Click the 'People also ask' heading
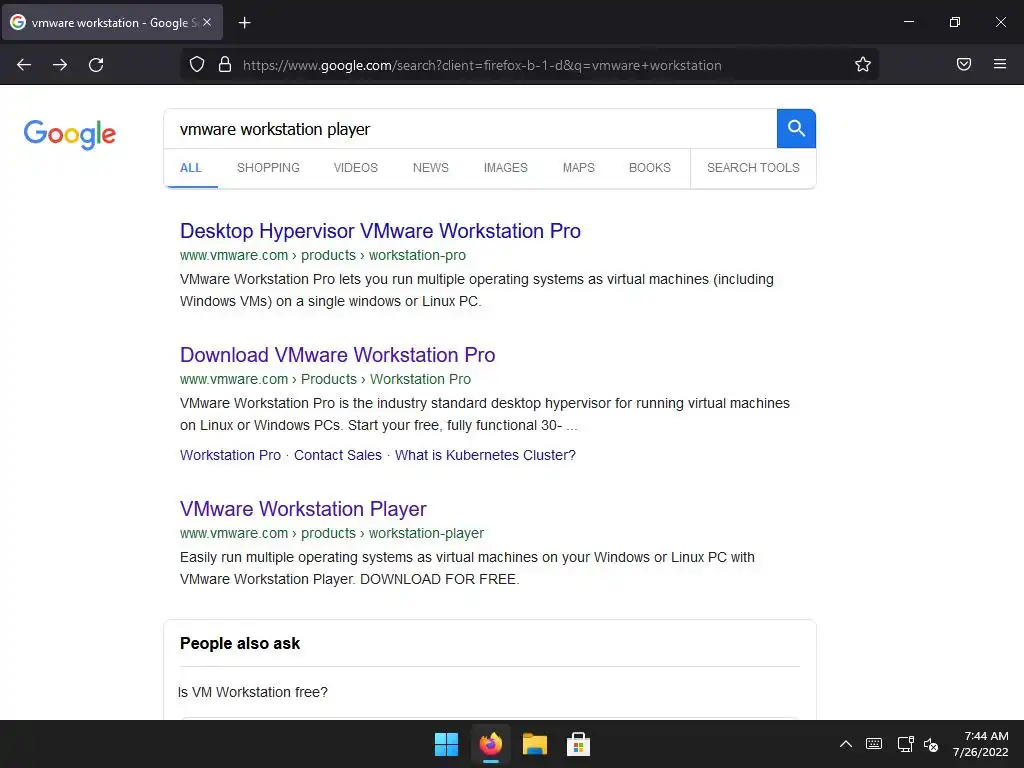 (240, 643)
